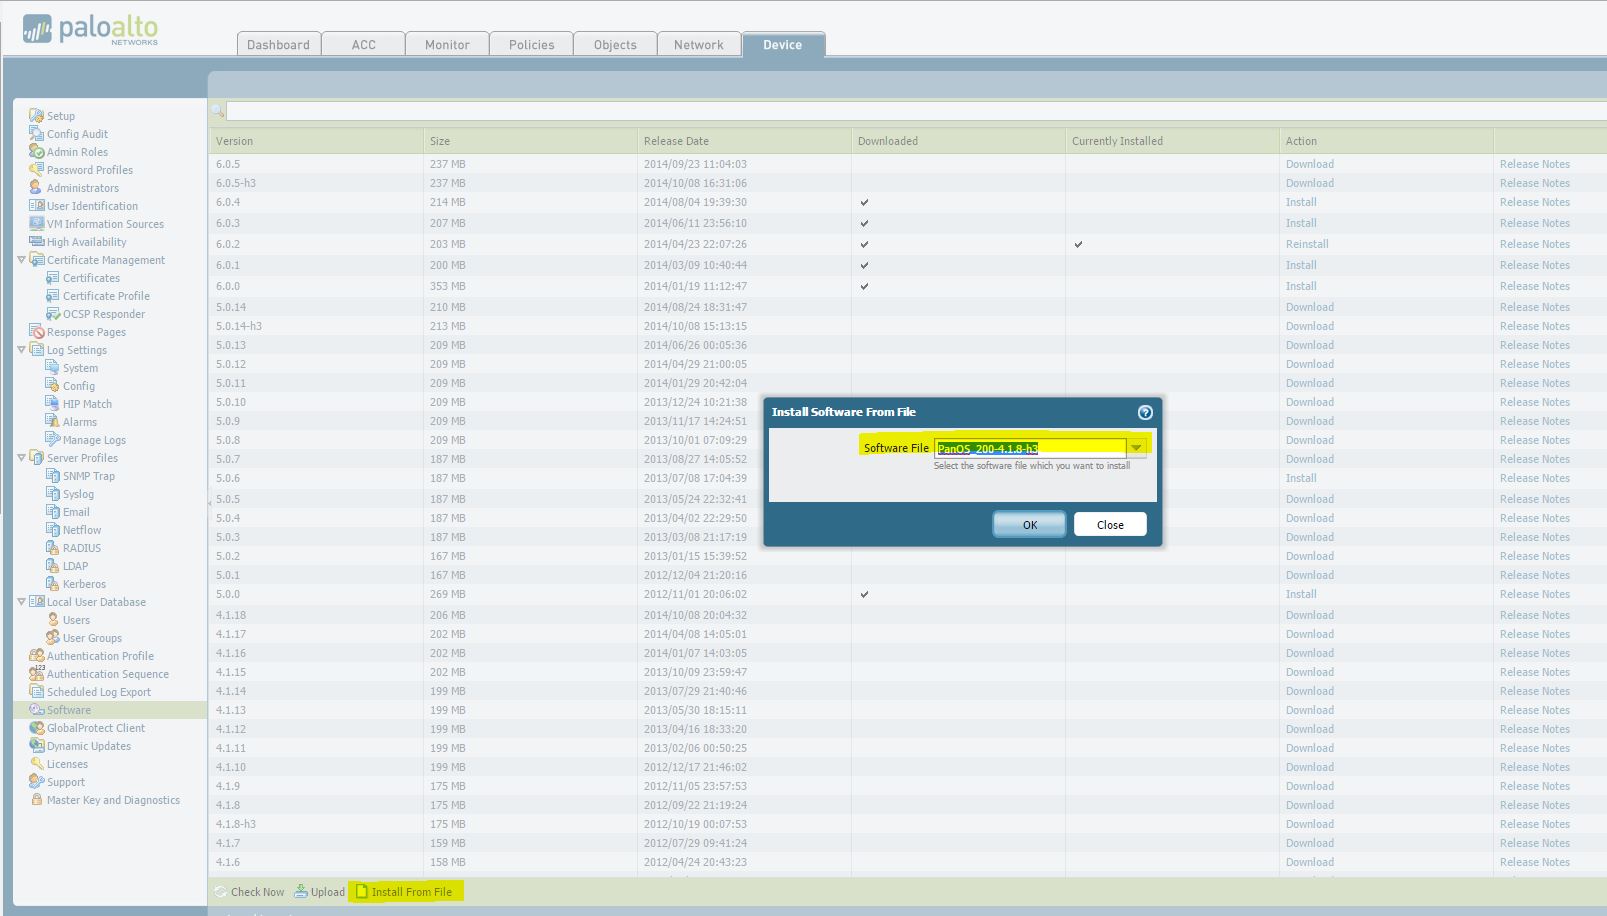Click the SNMP Trap icon
The width and height of the screenshot is (1607, 916).
(53, 476)
